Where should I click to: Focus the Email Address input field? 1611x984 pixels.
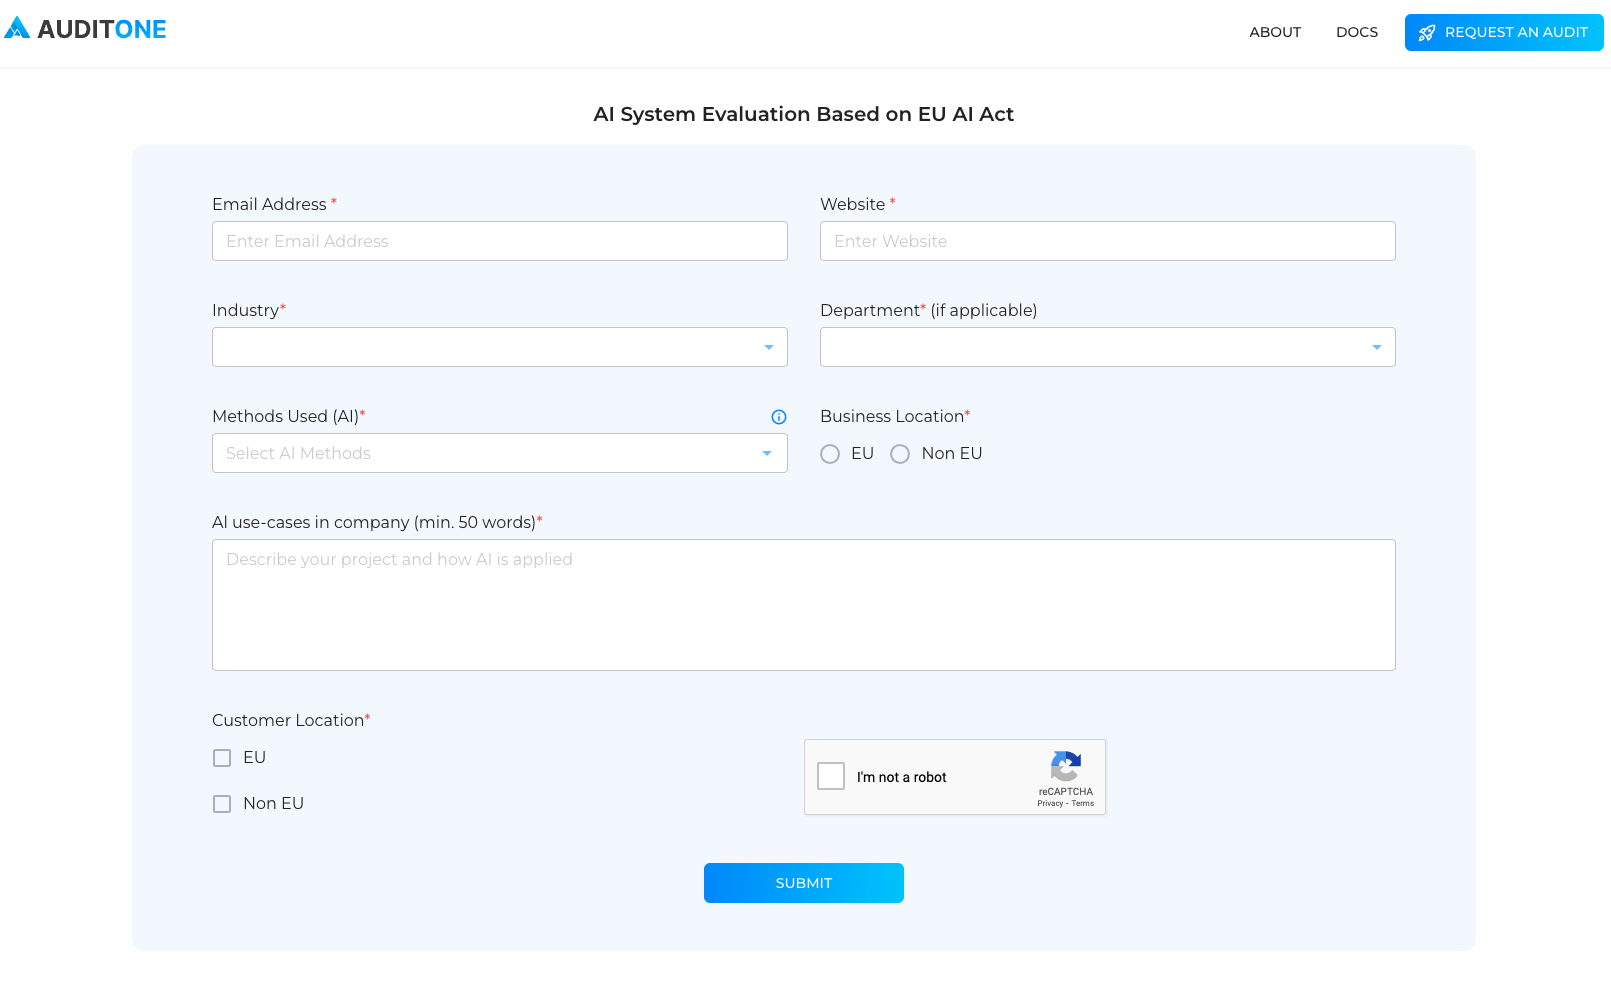(499, 241)
